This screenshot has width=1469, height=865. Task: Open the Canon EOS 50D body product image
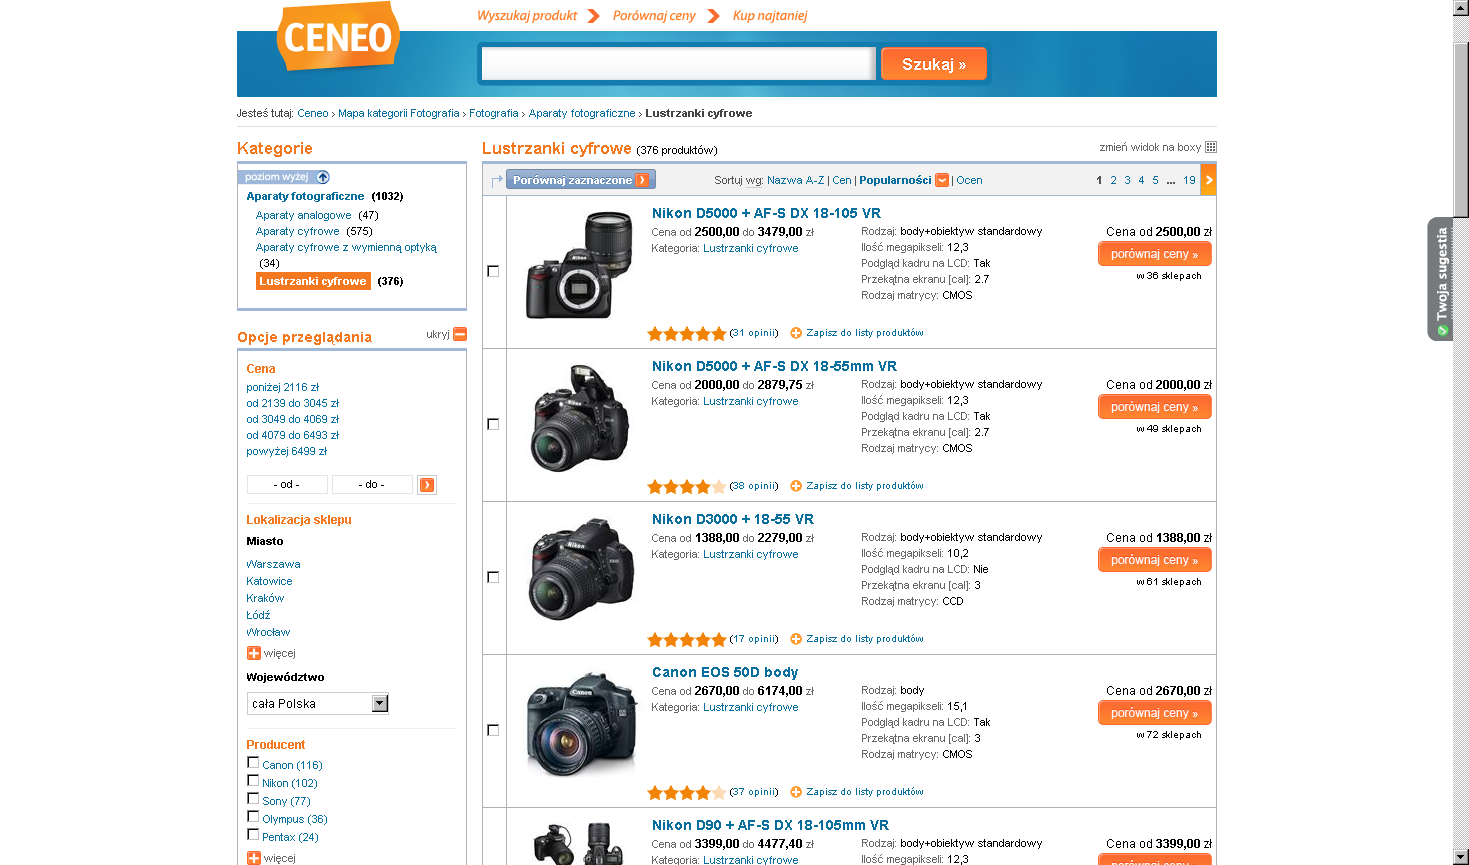pyautogui.click(x=580, y=724)
